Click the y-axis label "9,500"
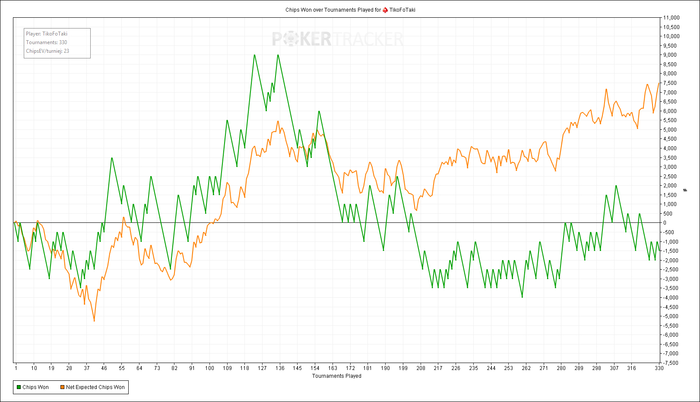 pyautogui.click(x=672, y=46)
